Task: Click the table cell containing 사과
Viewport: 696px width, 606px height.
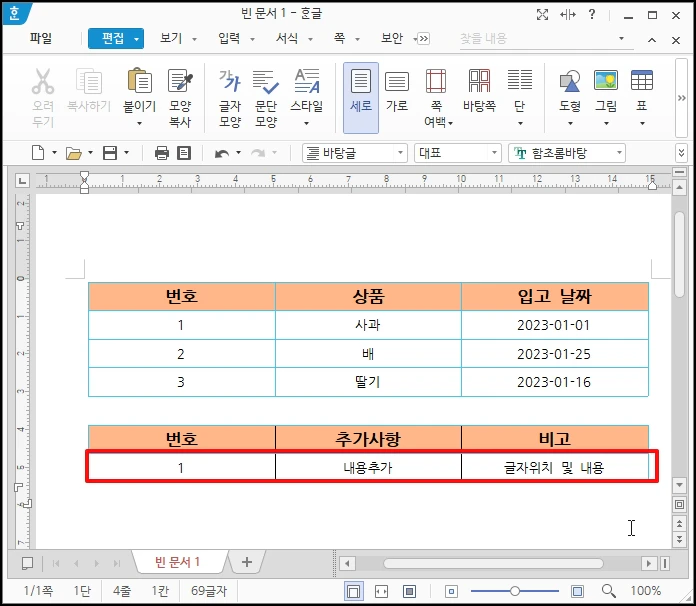Action: (368, 325)
